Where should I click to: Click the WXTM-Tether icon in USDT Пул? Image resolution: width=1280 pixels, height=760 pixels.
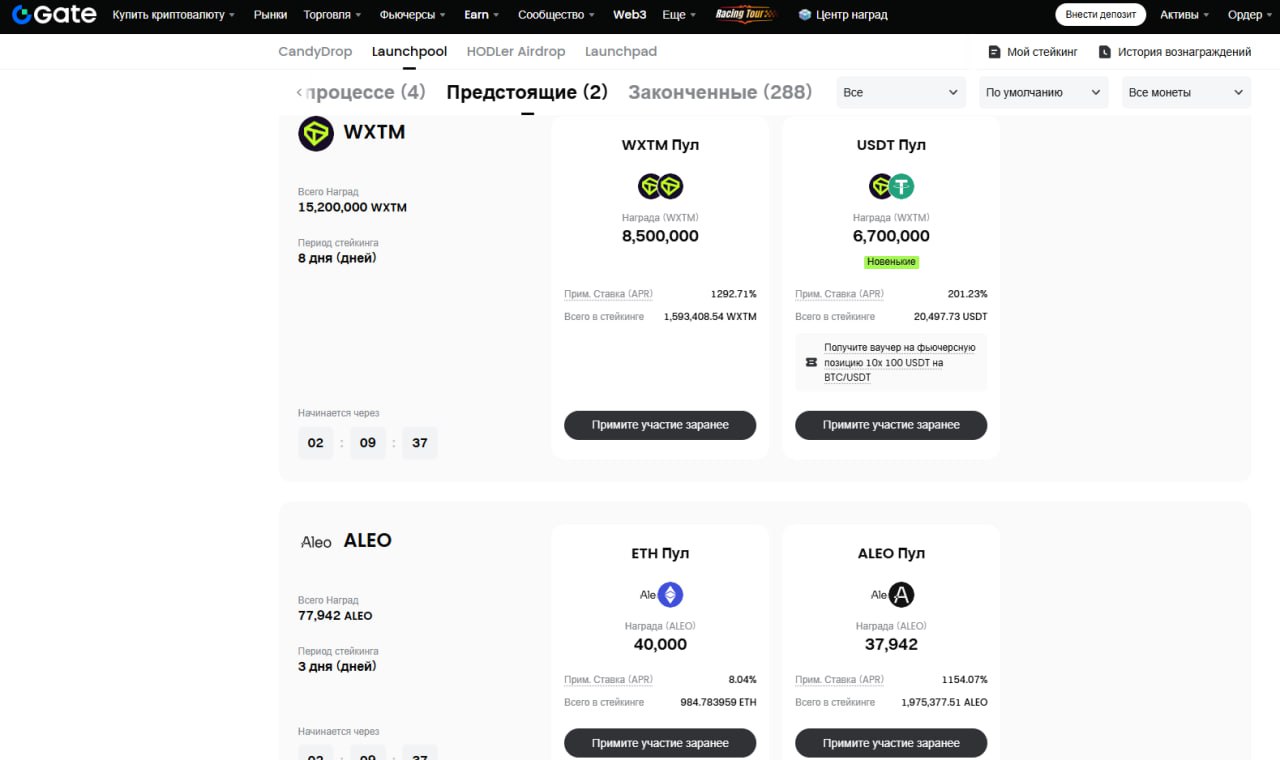coord(891,186)
